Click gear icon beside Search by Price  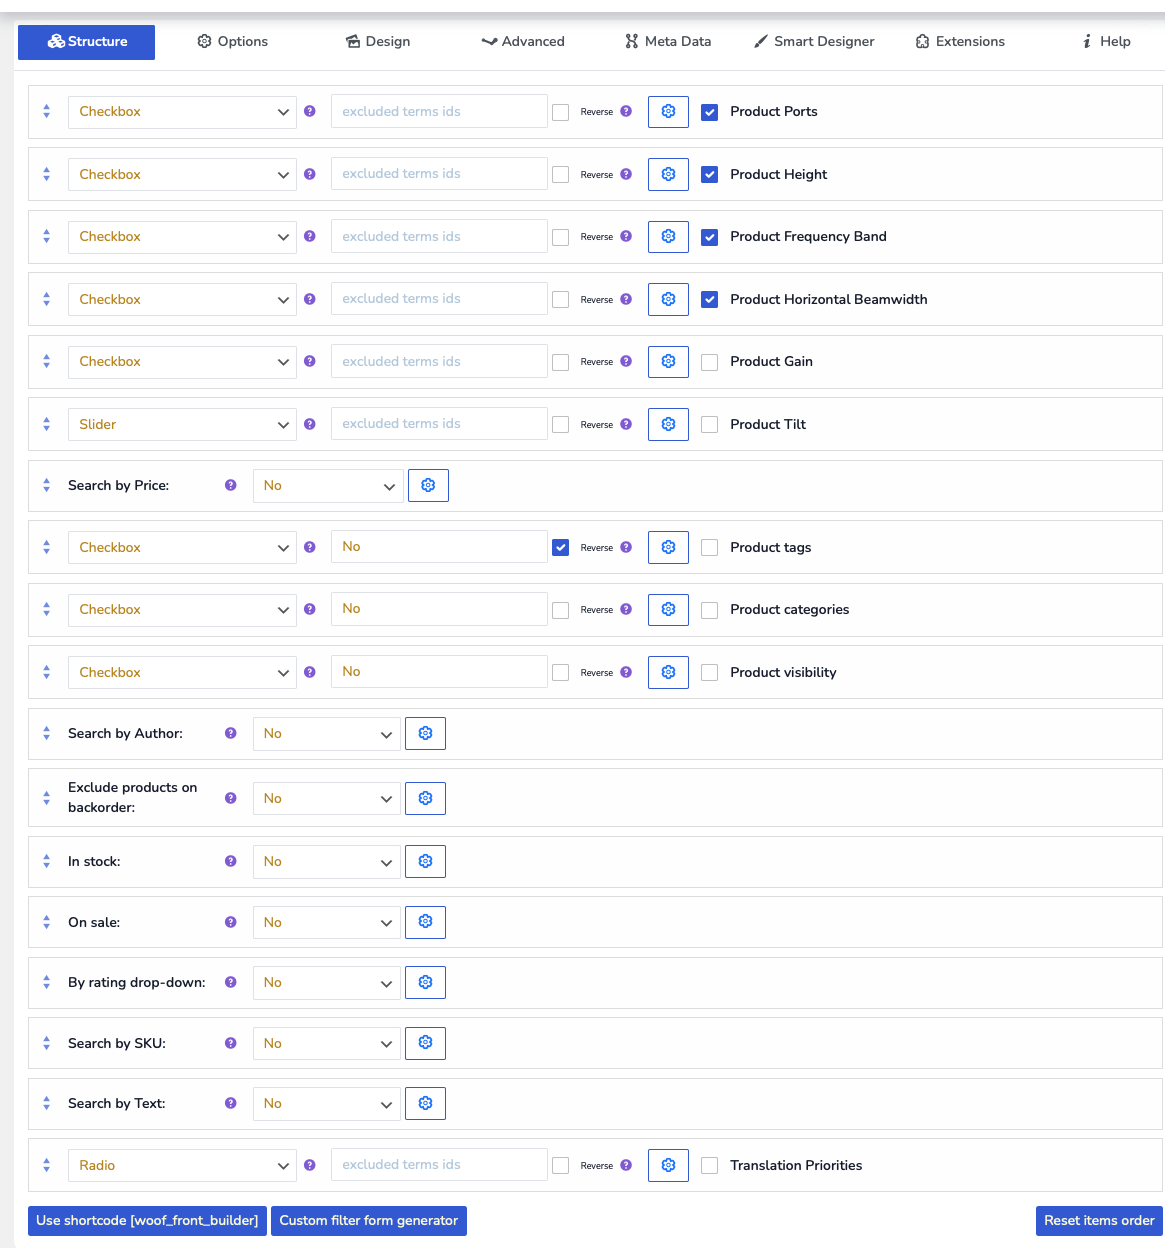pos(428,486)
